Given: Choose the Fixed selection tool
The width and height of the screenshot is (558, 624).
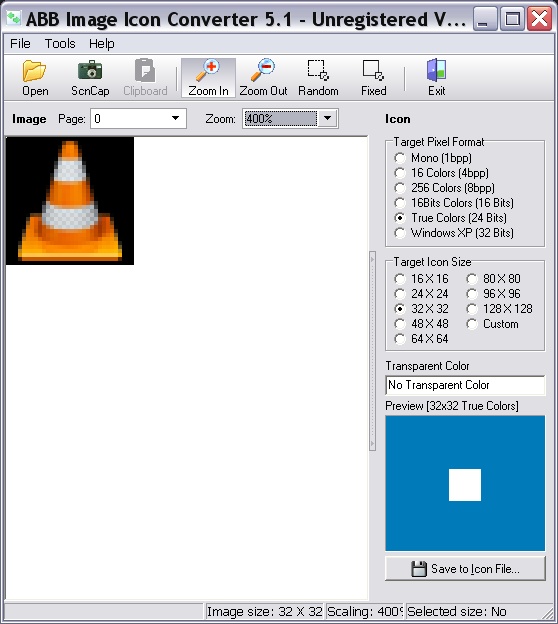Looking at the screenshot, I should [373, 78].
